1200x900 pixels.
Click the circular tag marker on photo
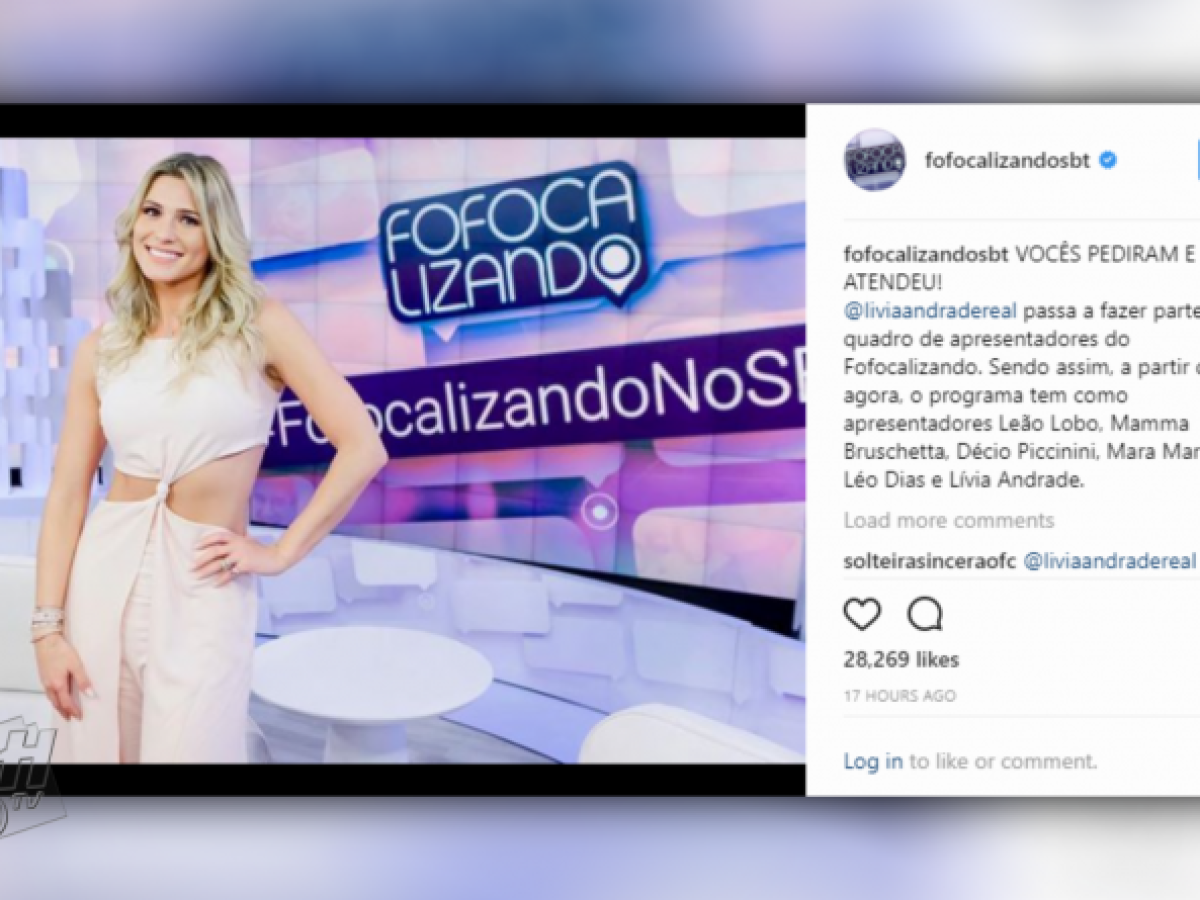coord(600,512)
